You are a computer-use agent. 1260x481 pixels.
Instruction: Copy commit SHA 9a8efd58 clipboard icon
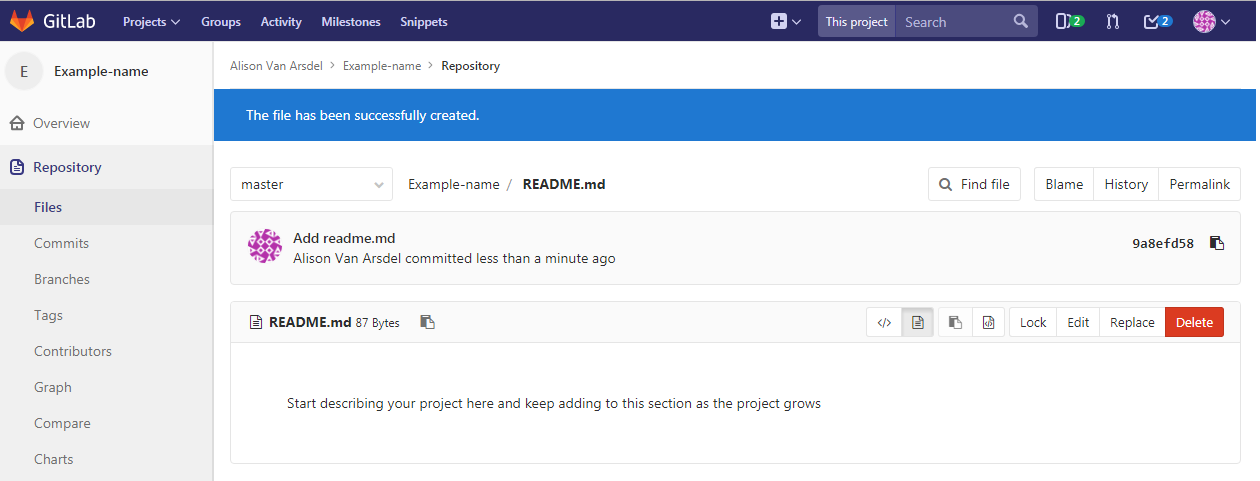point(1217,243)
